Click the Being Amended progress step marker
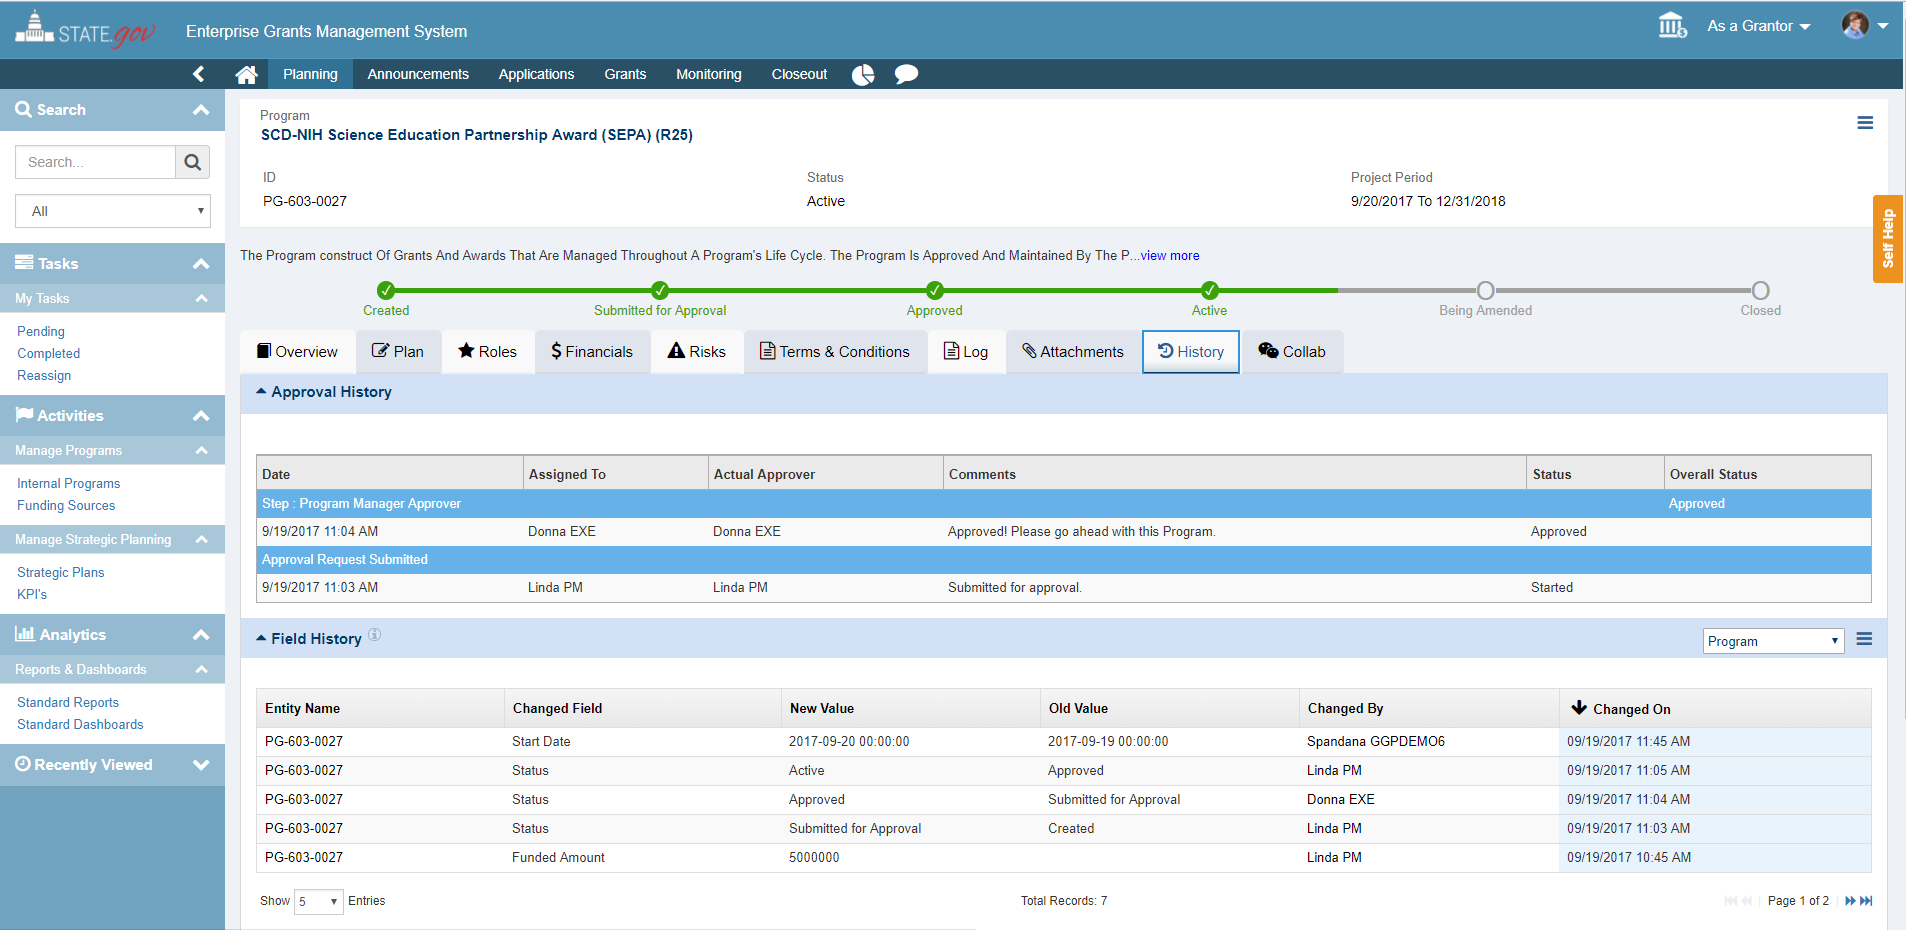This screenshot has height=930, width=1906. (1485, 291)
